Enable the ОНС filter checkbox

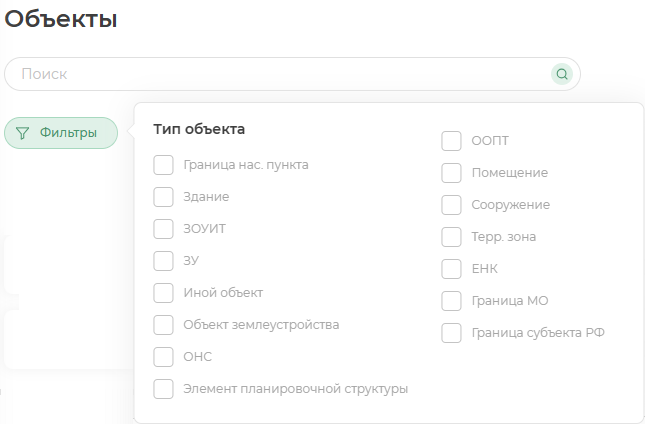pyautogui.click(x=163, y=357)
